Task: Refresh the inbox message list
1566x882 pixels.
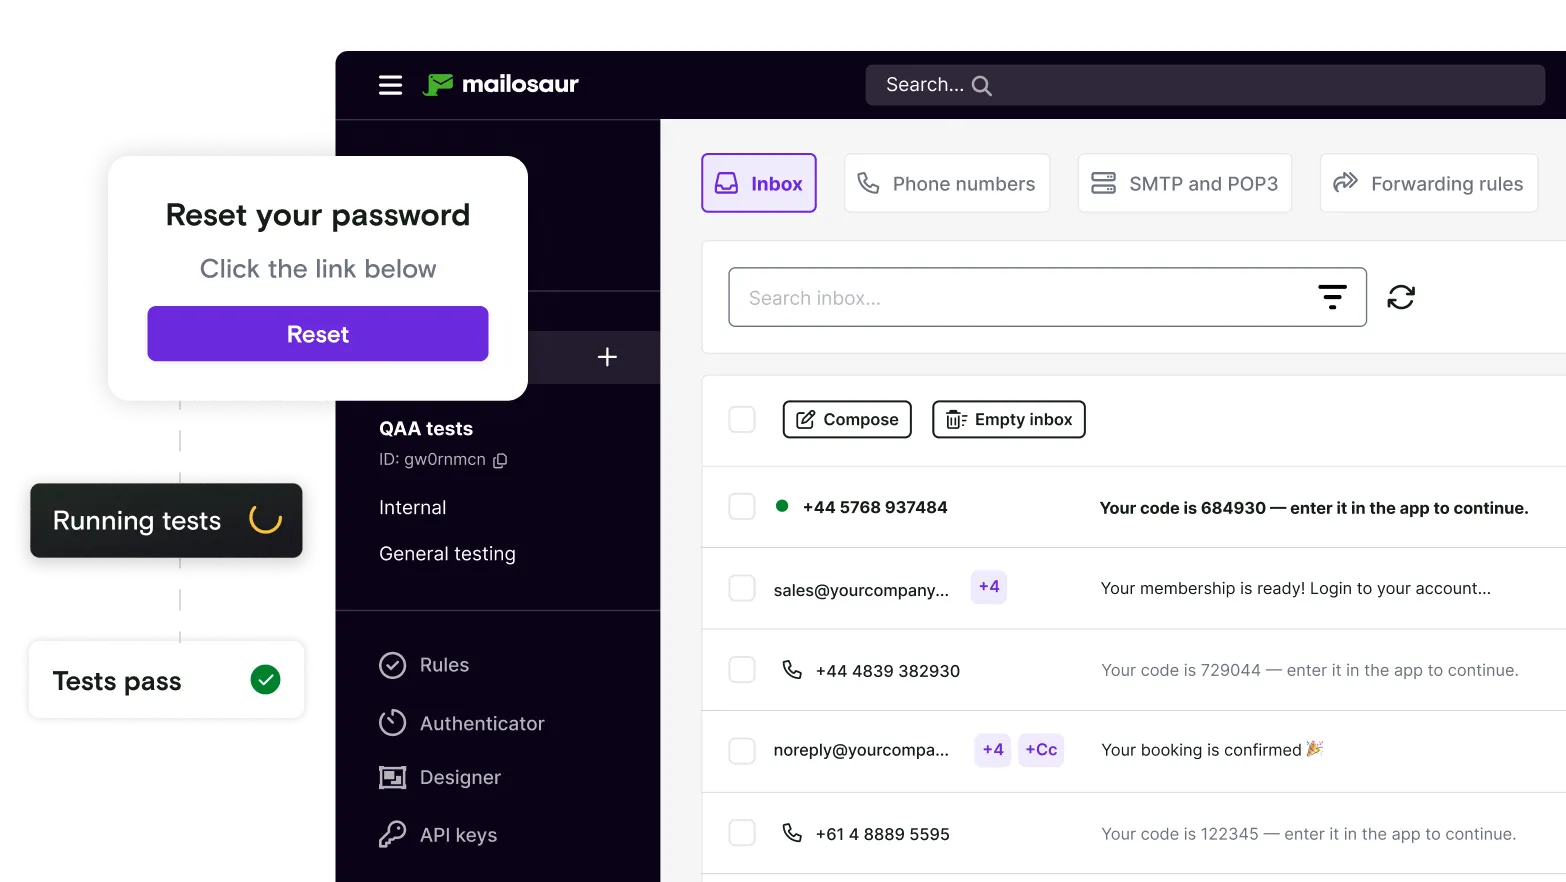Action: (x=1401, y=297)
